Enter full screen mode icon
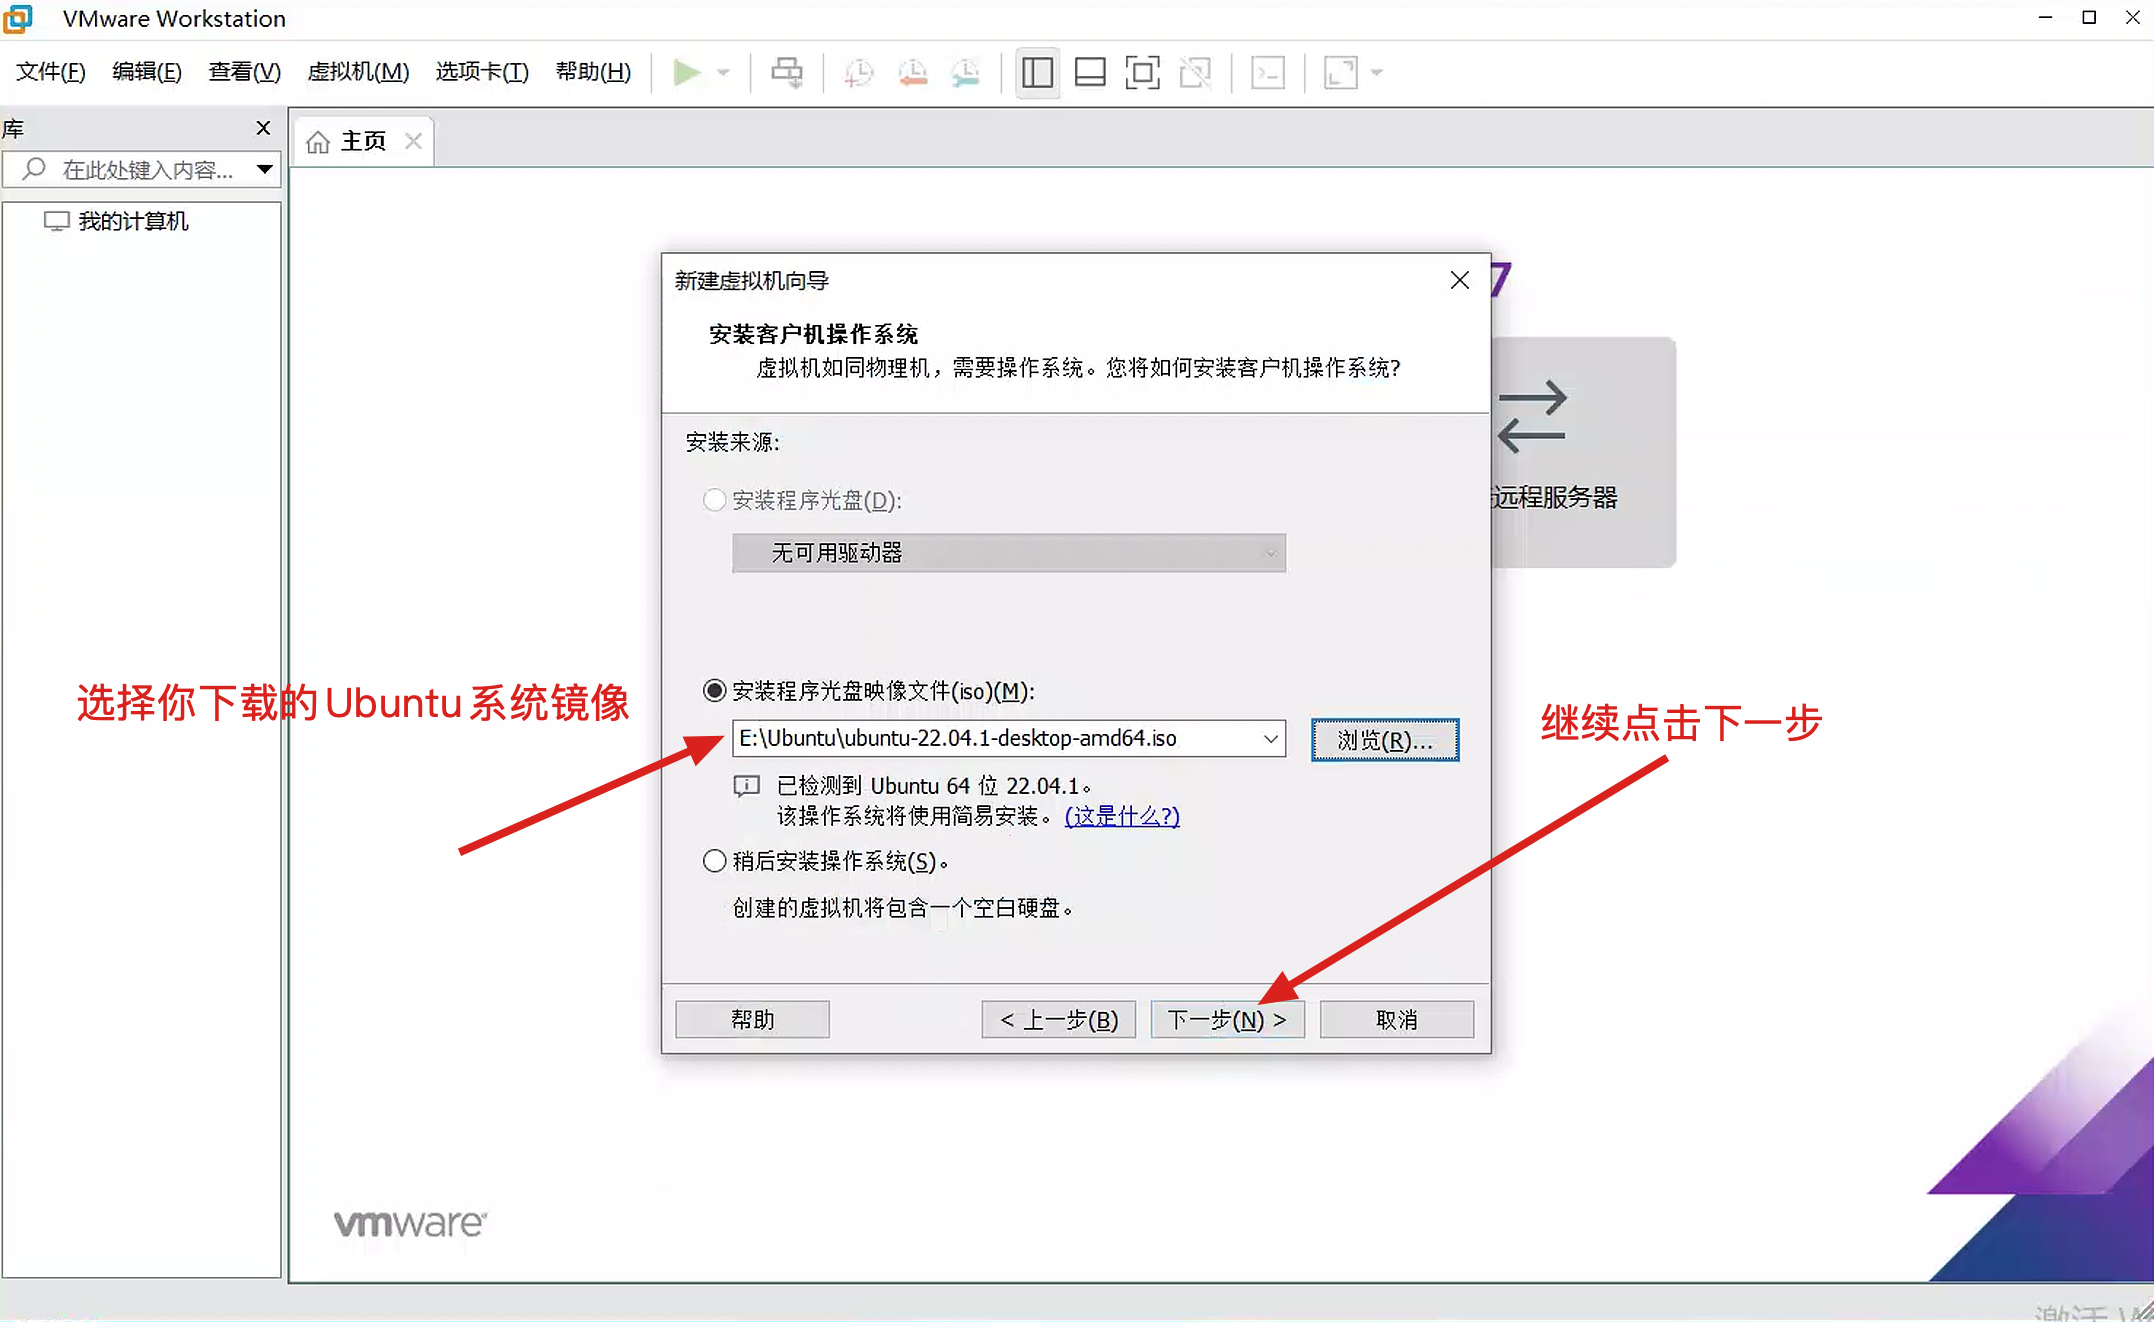The image size is (2154, 1322). pos(1142,72)
